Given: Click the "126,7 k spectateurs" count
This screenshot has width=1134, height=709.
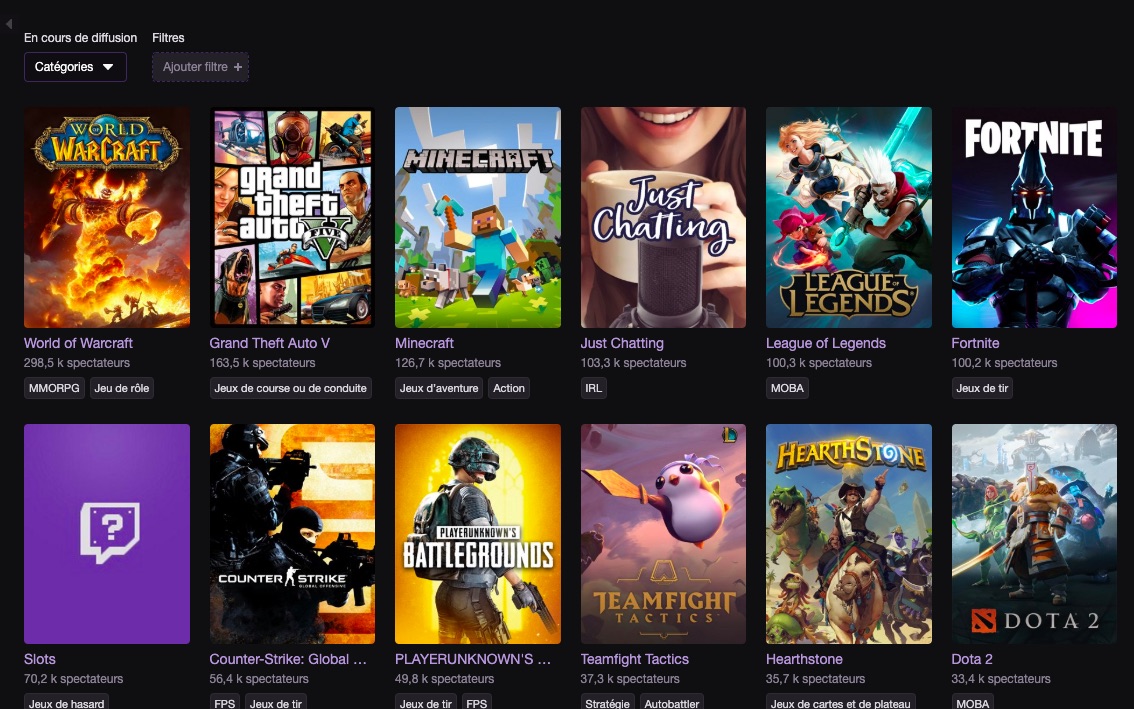Looking at the screenshot, I should pos(448,362).
